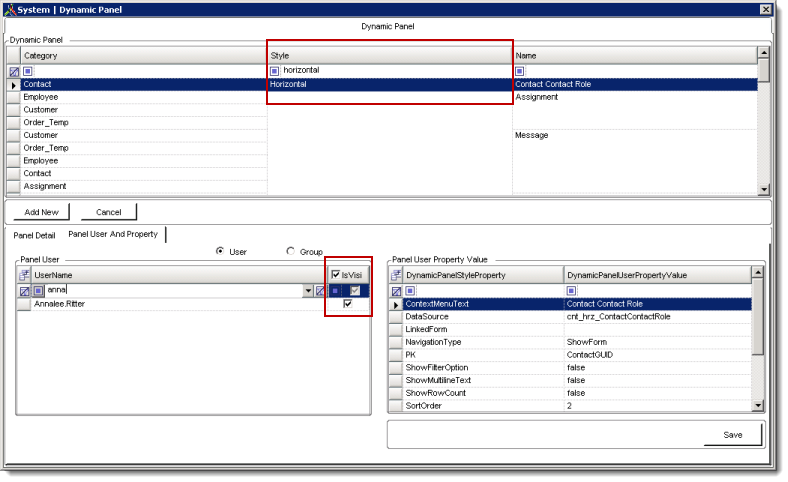Select the Group radio button
Viewport: 788px width, 482px height.
coord(291,252)
